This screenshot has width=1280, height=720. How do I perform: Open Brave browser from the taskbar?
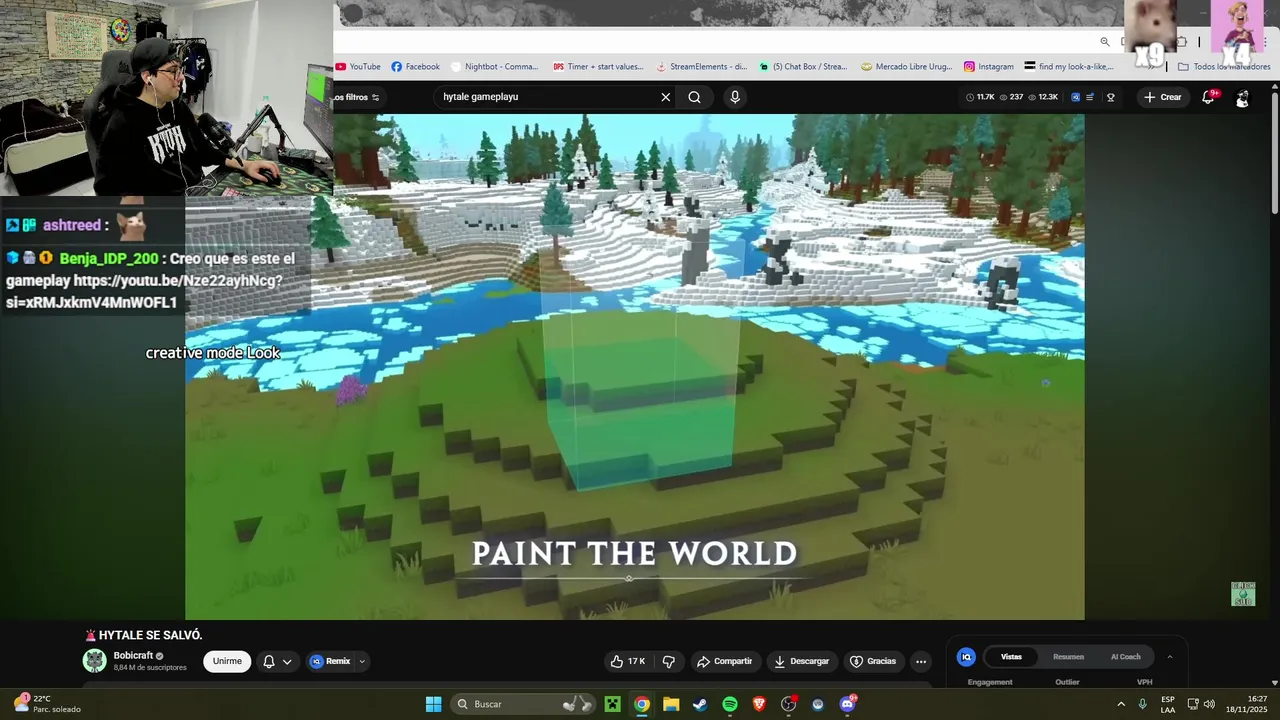click(x=759, y=704)
